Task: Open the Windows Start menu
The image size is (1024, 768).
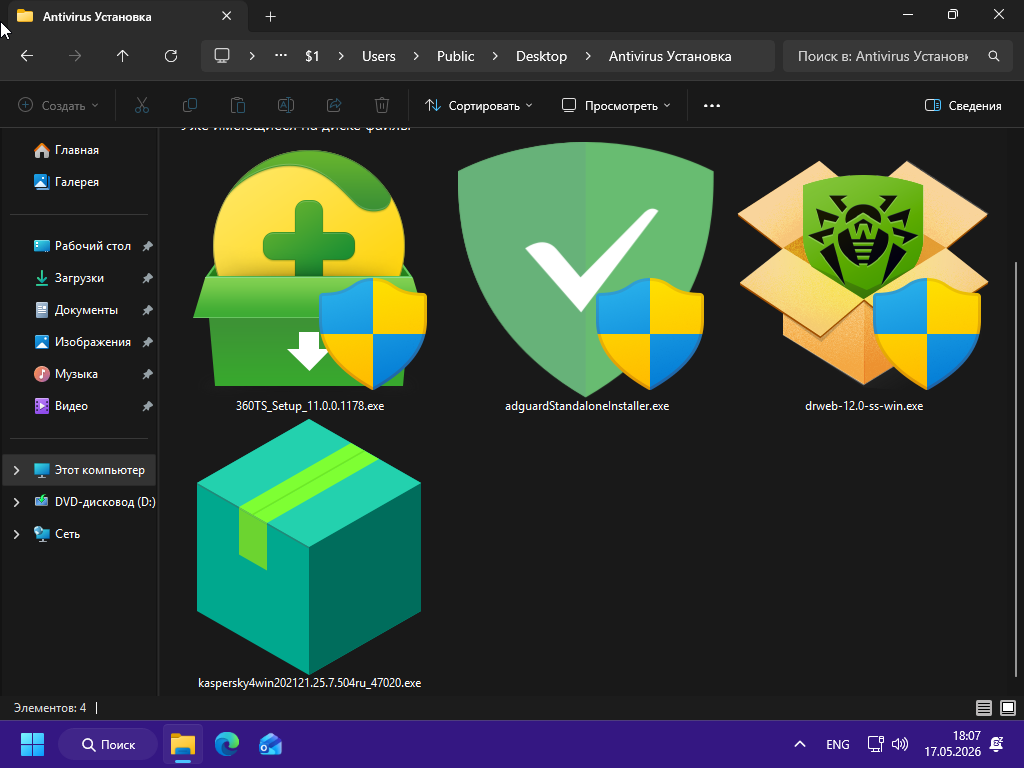Action: [32, 744]
